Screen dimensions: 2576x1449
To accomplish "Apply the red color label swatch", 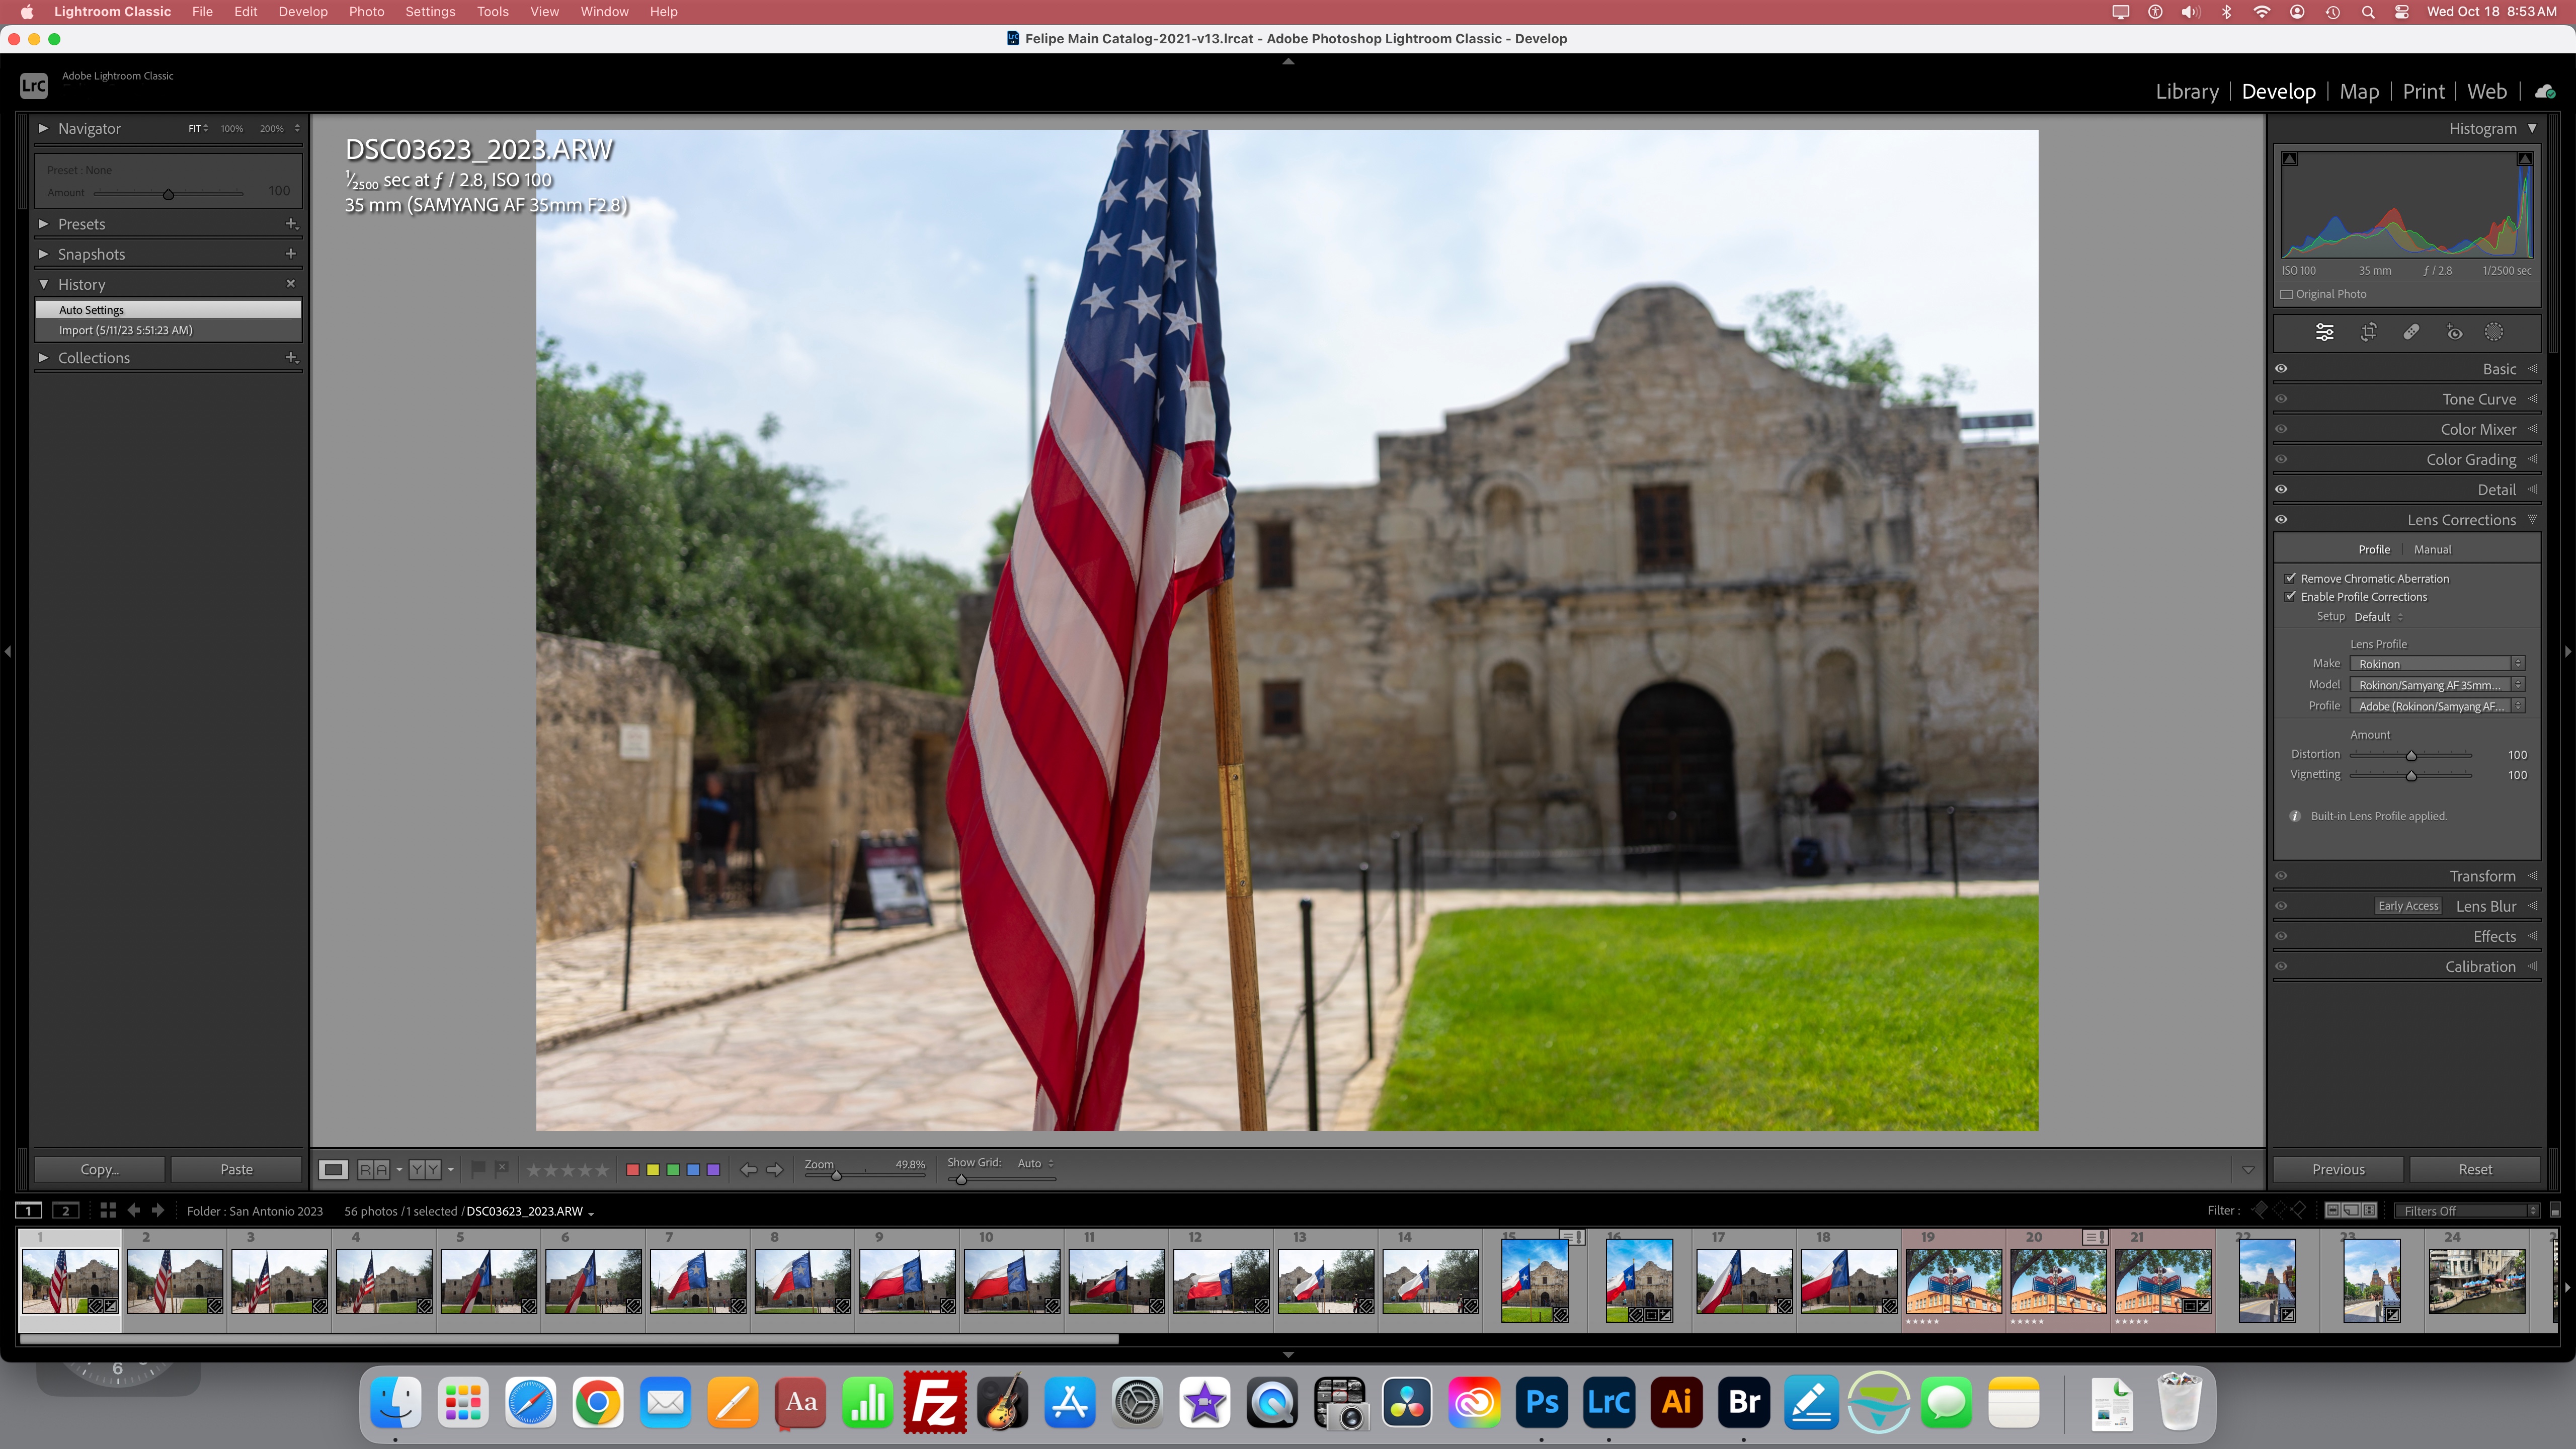I will (x=632, y=1169).
